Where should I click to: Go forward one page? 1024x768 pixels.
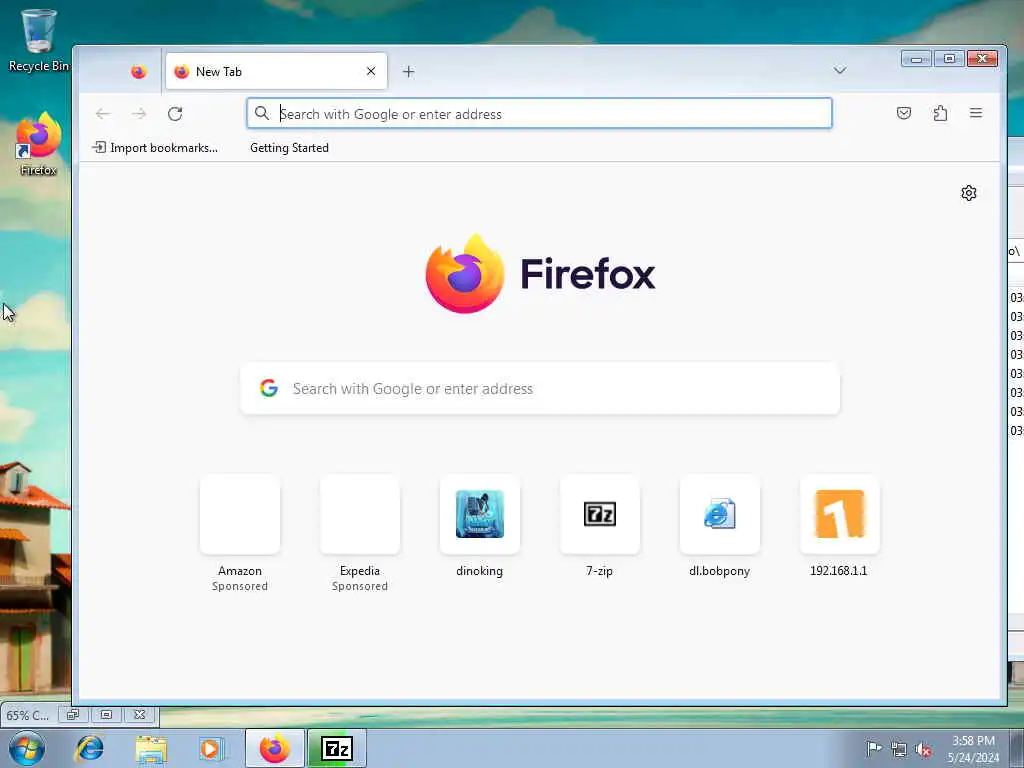[x=138, y=114]
